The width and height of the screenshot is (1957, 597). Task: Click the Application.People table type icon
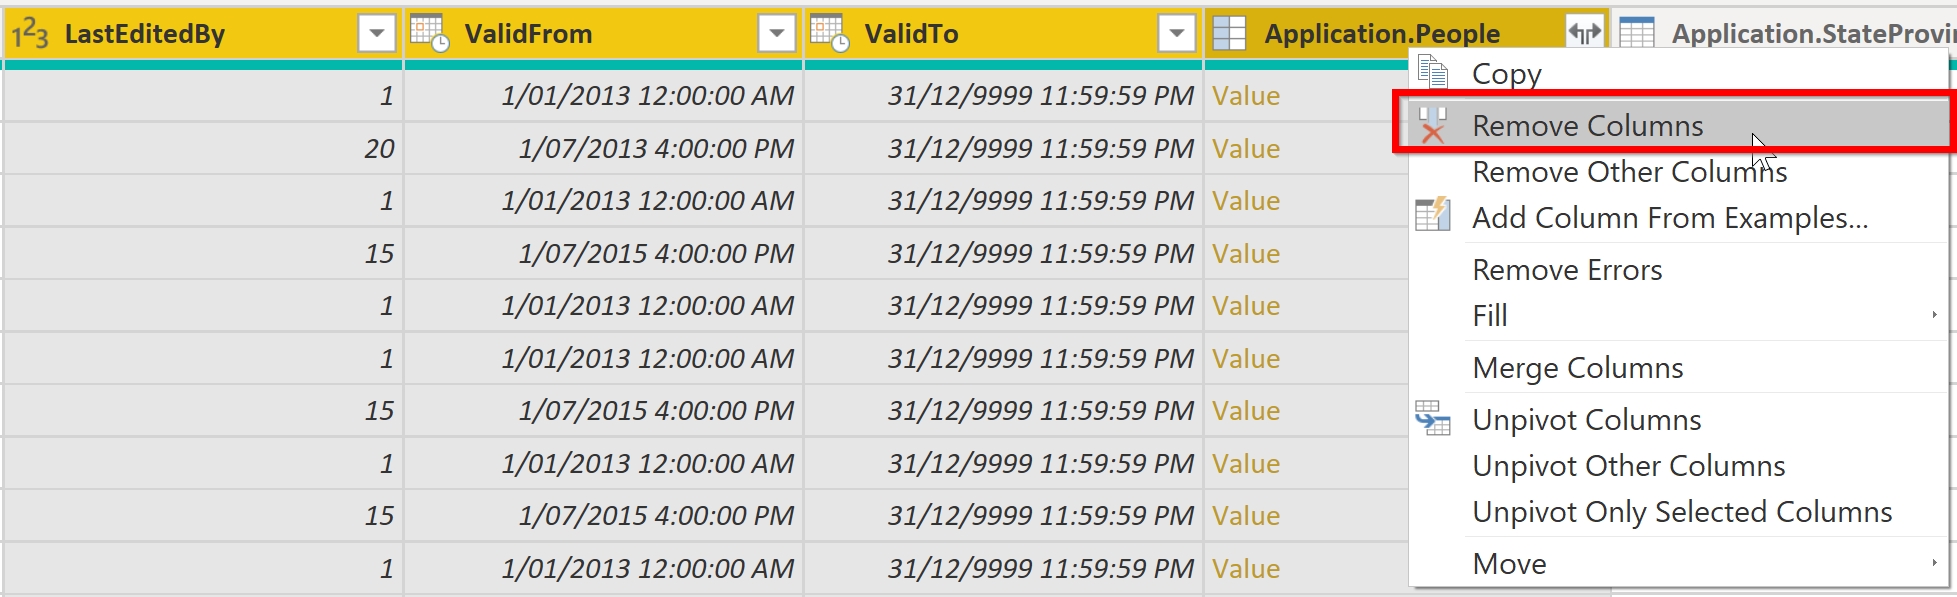coord(1229,34)
